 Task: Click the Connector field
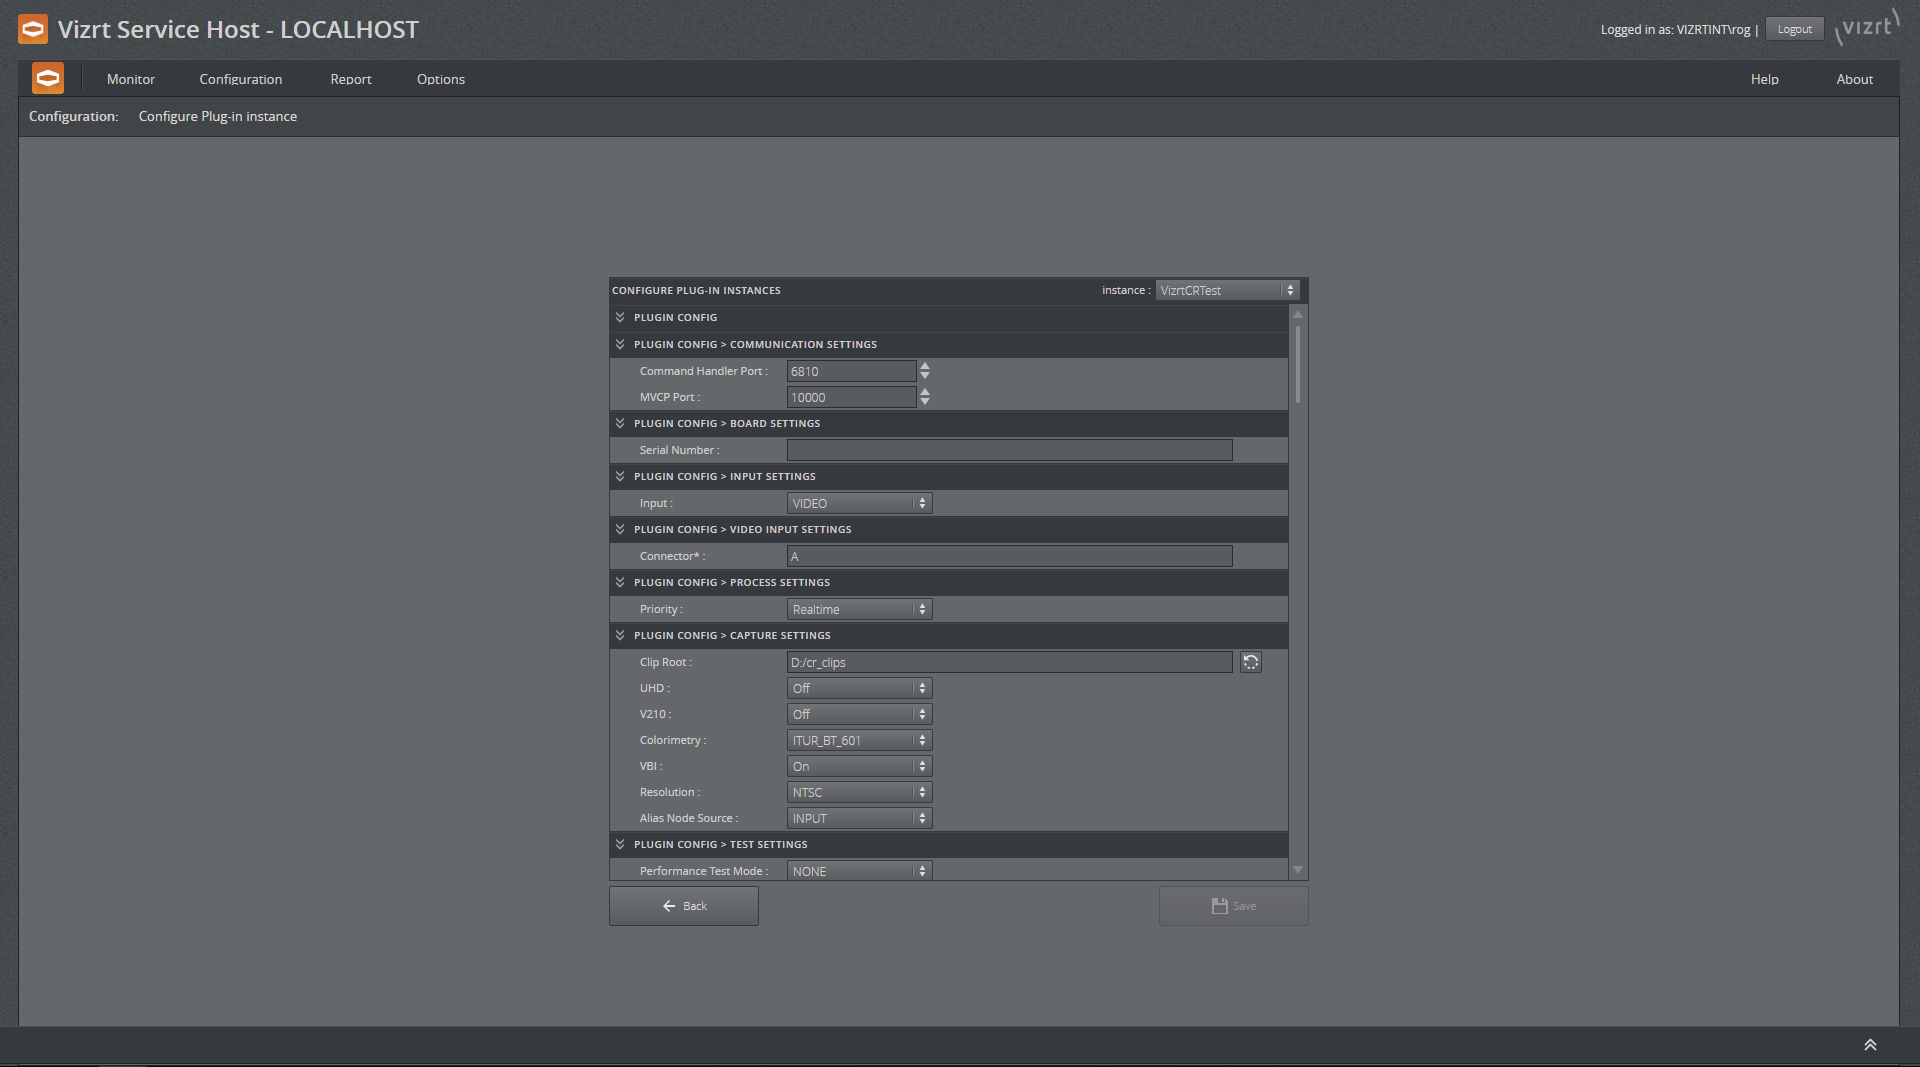[x=1010, y=556]
